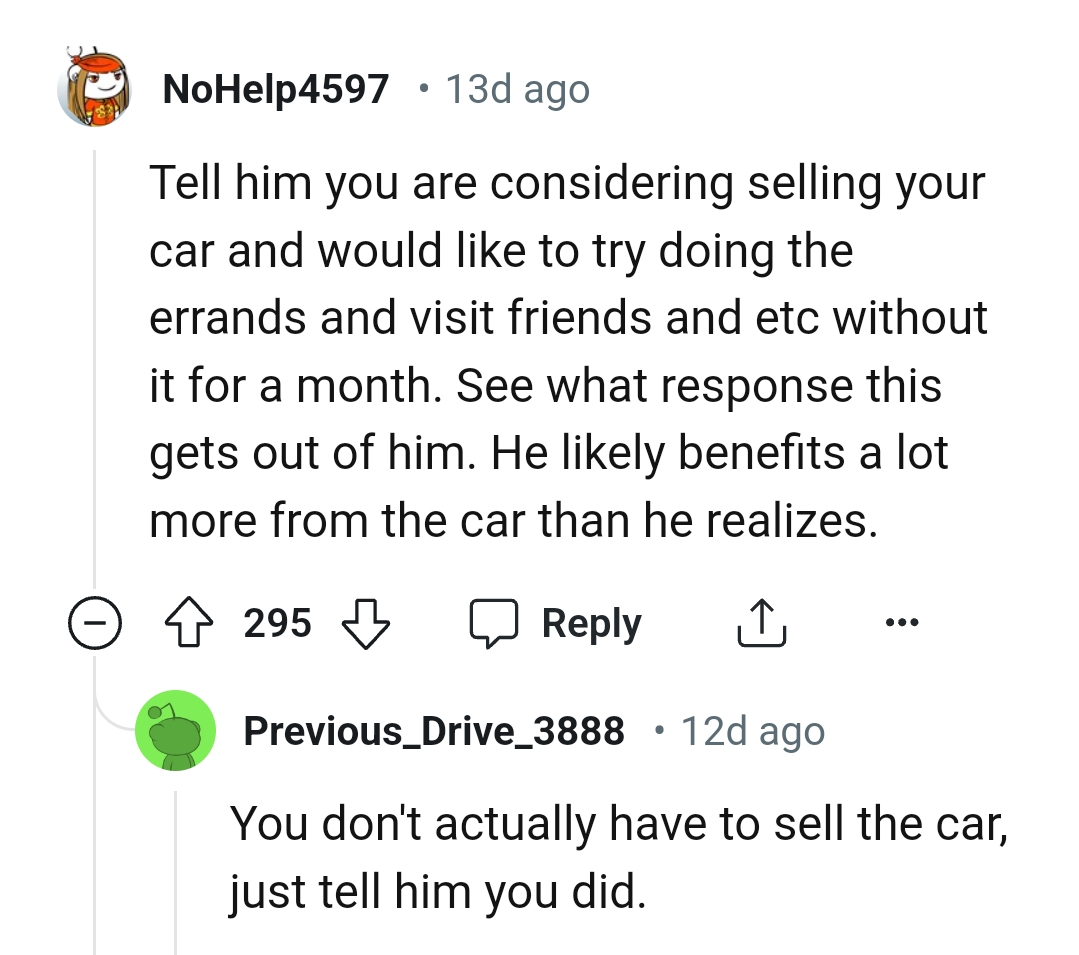Select the comment text by Previous_Drive_3888
The image size is (1079, 955).
[620, 855]
